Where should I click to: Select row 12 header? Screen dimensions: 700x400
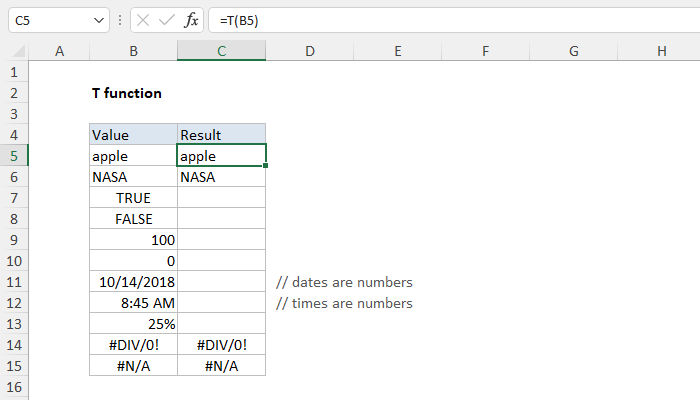(14, 303)
